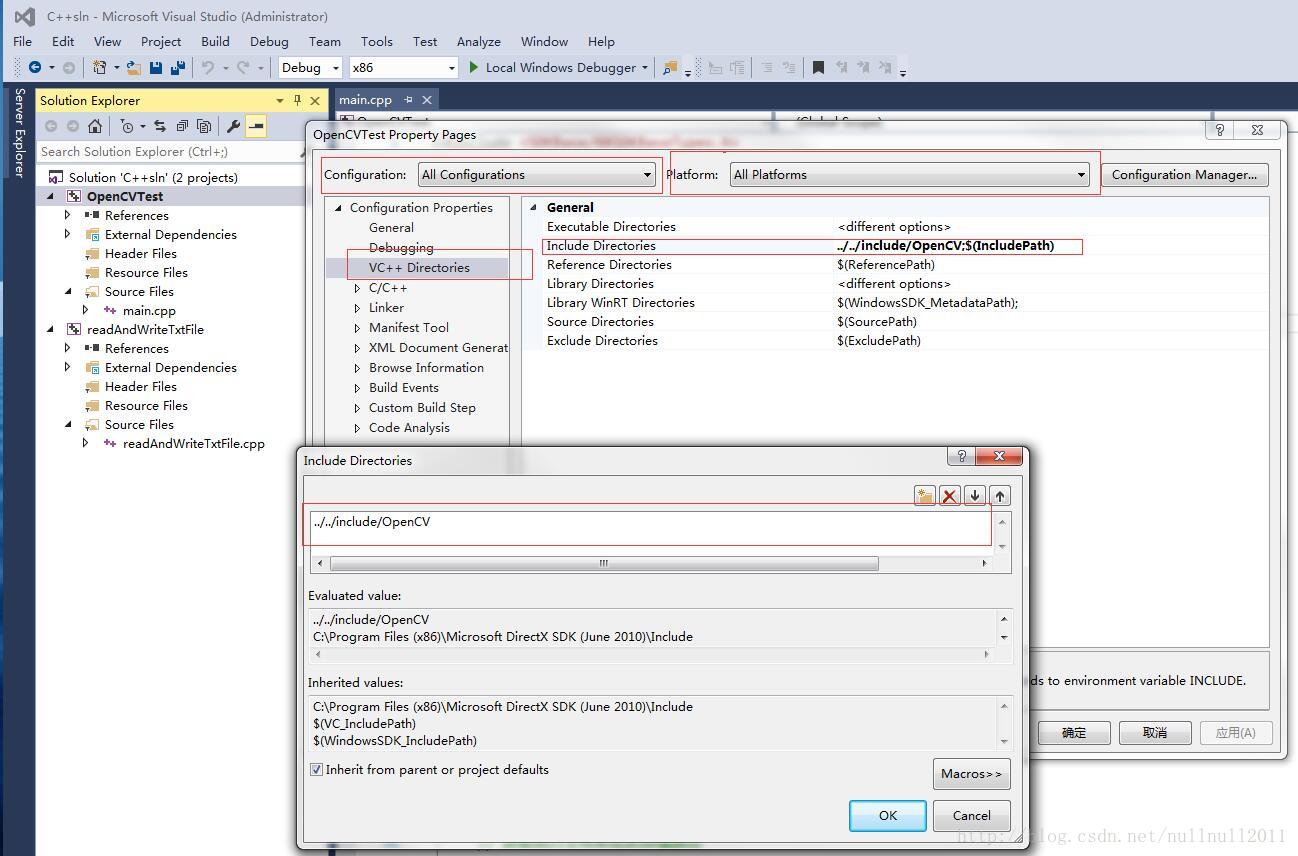The height and width of the screenshot is (856, 1298).
Task: Open the File menu
Action: 22,41
